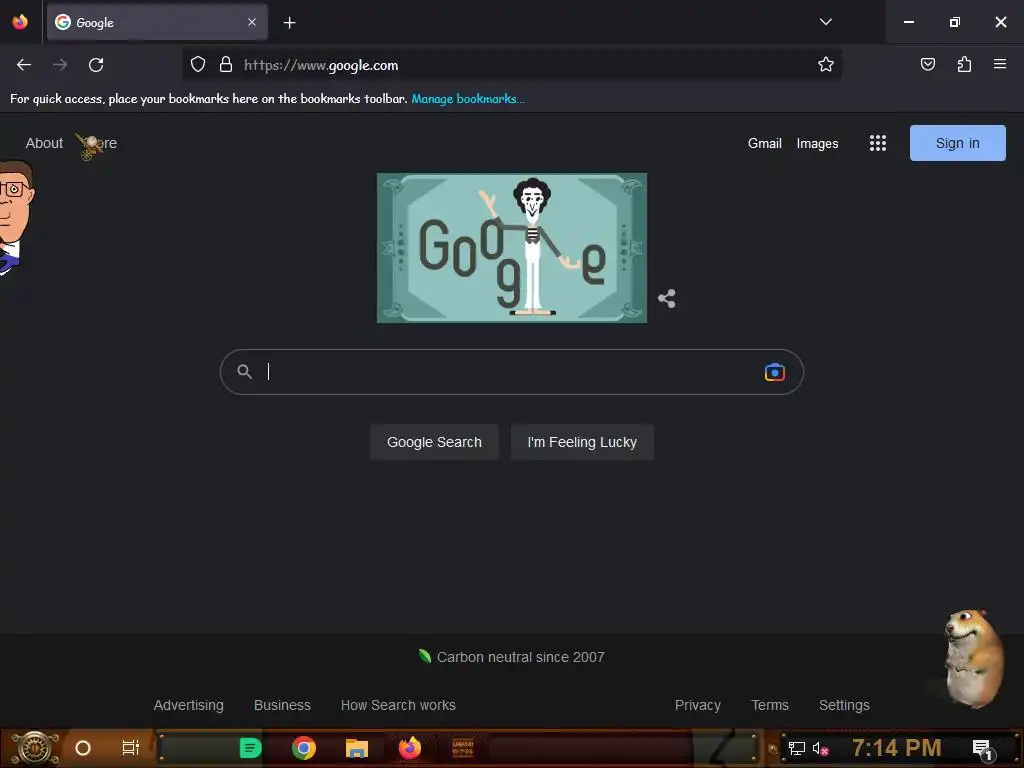The image size is (1024, 768).
Task: Open network status tray icon
Action: tap(797, 748)
